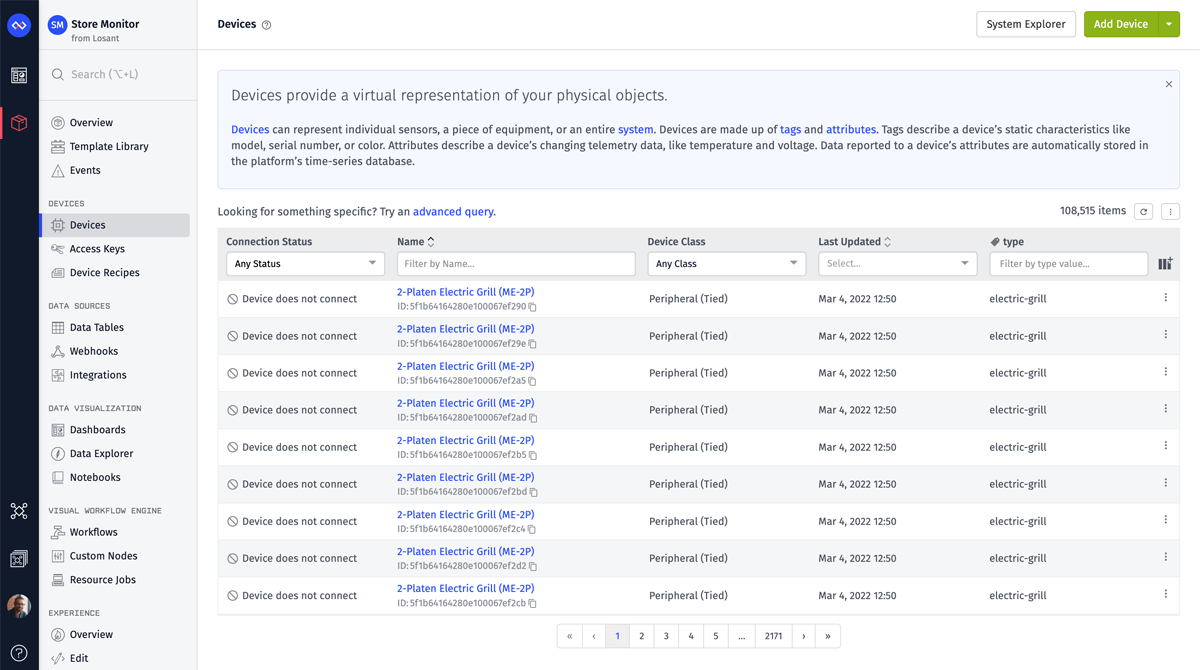Click the refresh devices list icon
The width and height of the screenshot is (1200, 670).
pos(1144,211)
